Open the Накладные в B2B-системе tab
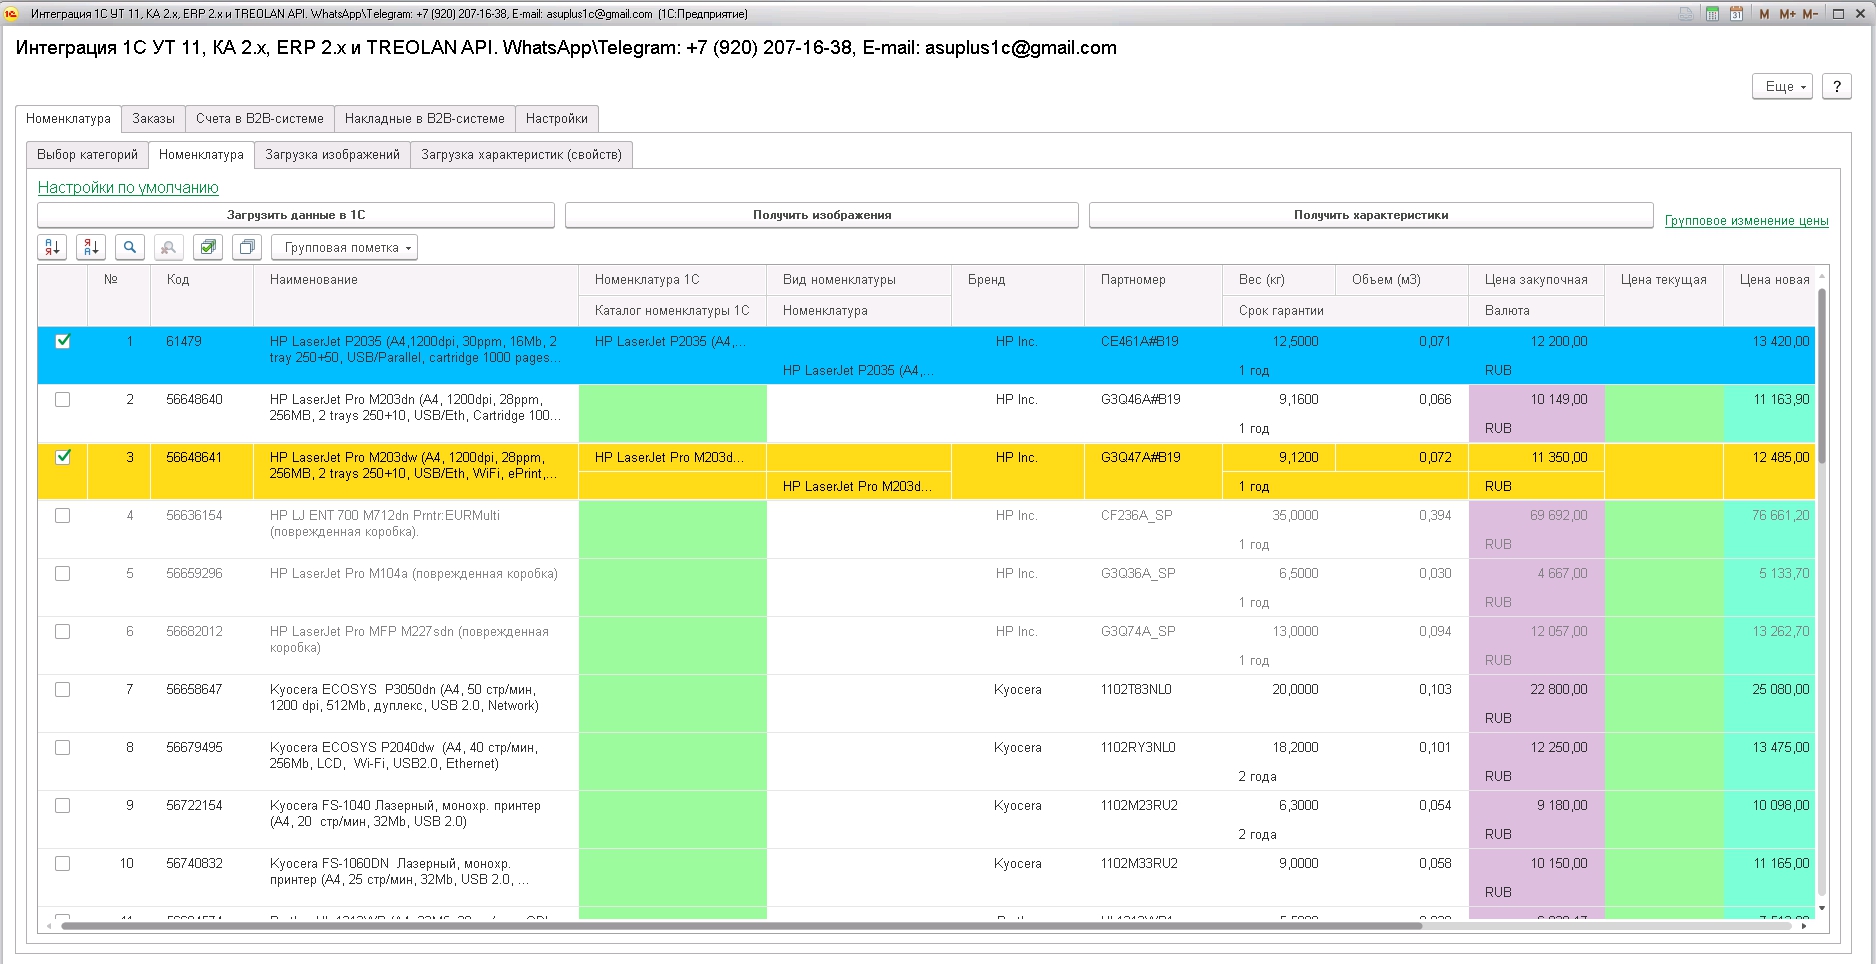 pyautogui.click(x=425, y=119)
